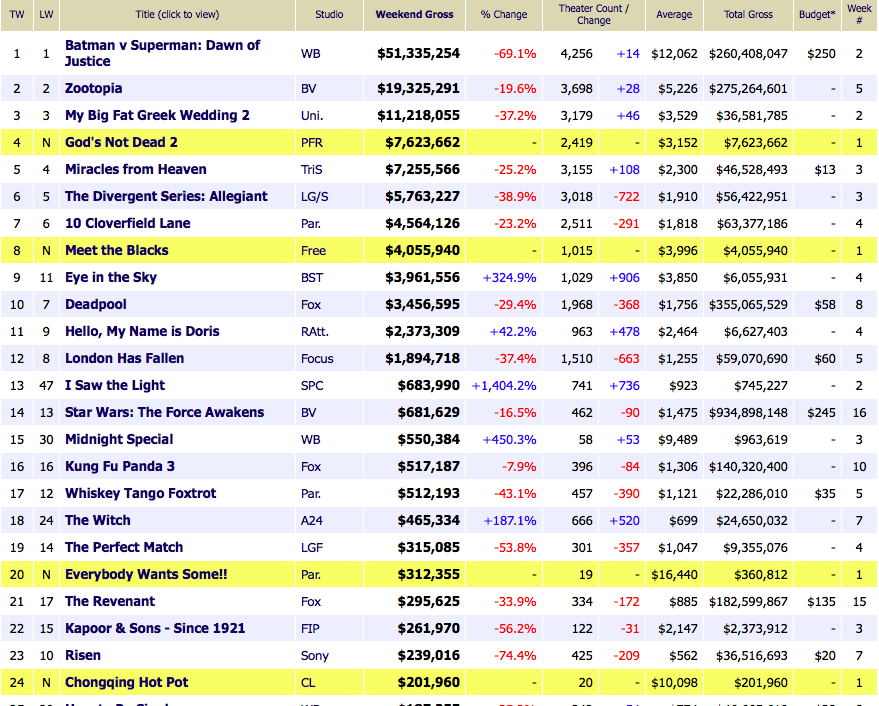Screen dimensions: 879x706
Task: Sort by % Change header
Action: (504, 15)
